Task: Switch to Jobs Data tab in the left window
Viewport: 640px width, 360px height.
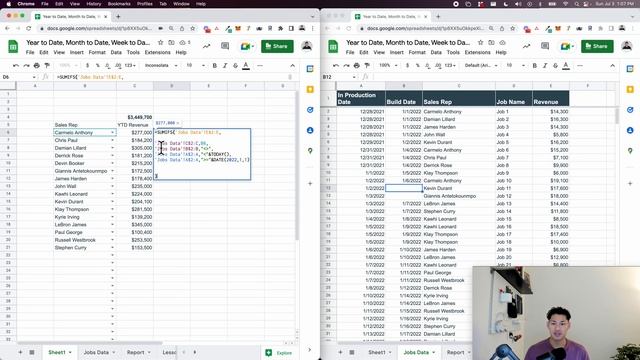Action: point(100,352)
